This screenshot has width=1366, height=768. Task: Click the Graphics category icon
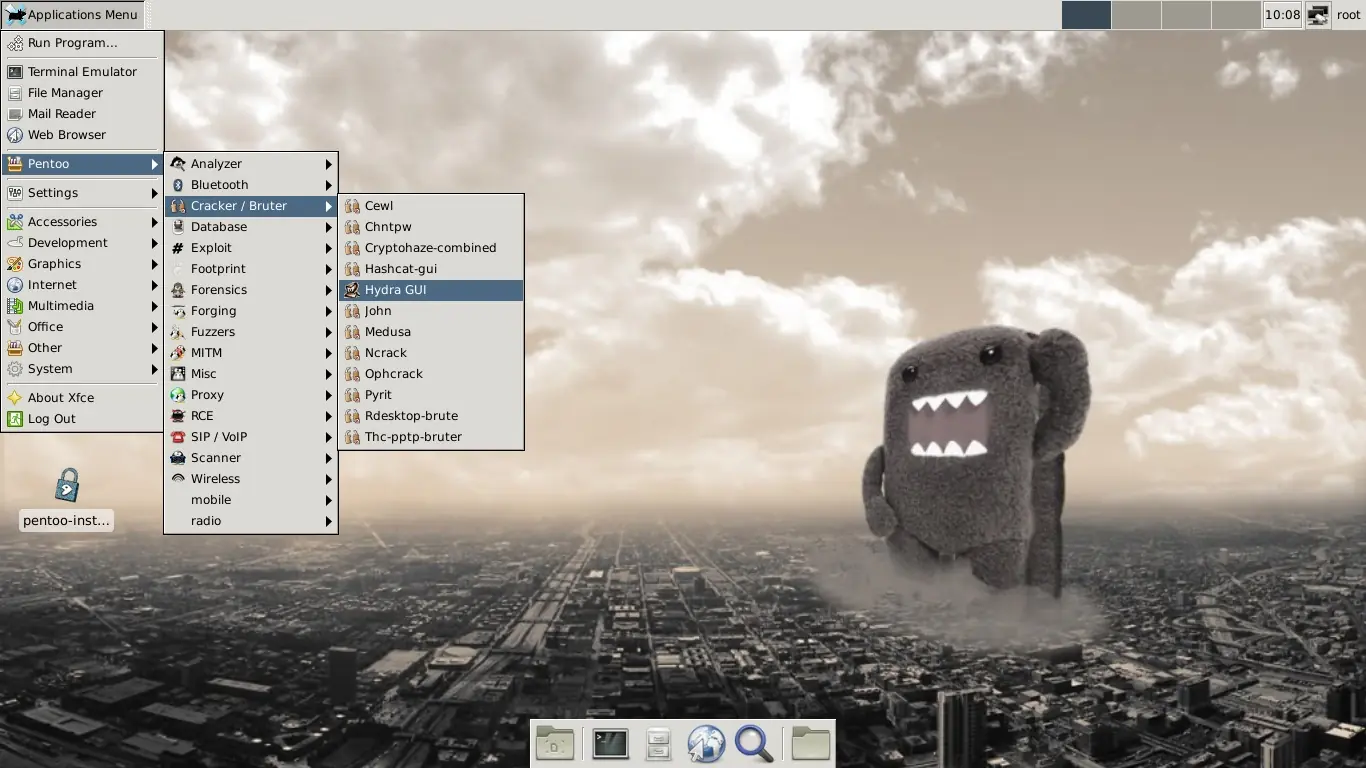pyautogui.click(x=15, y=264)
